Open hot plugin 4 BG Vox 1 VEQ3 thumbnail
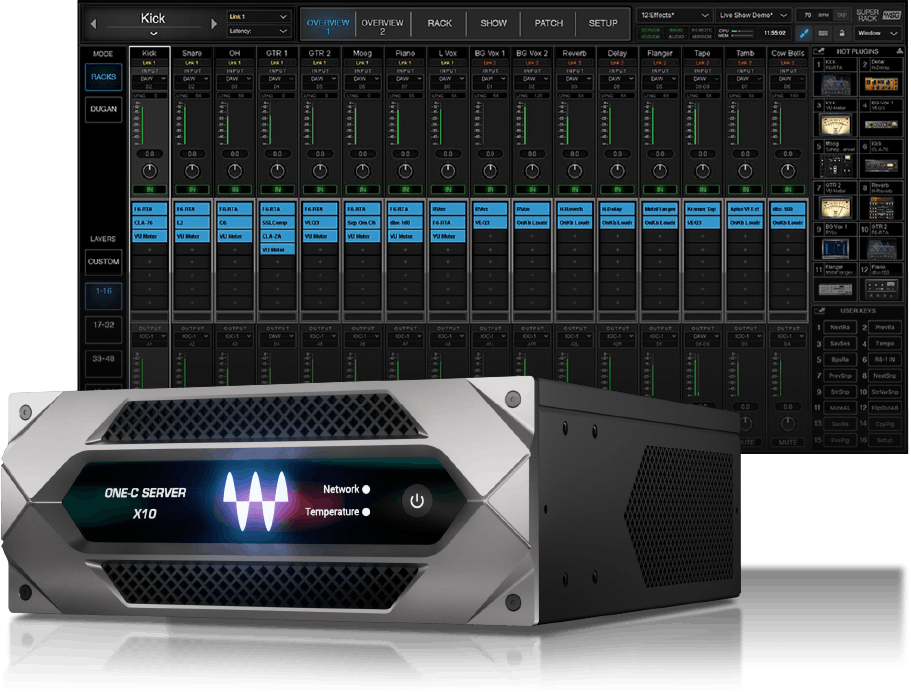 click(881, 124)
